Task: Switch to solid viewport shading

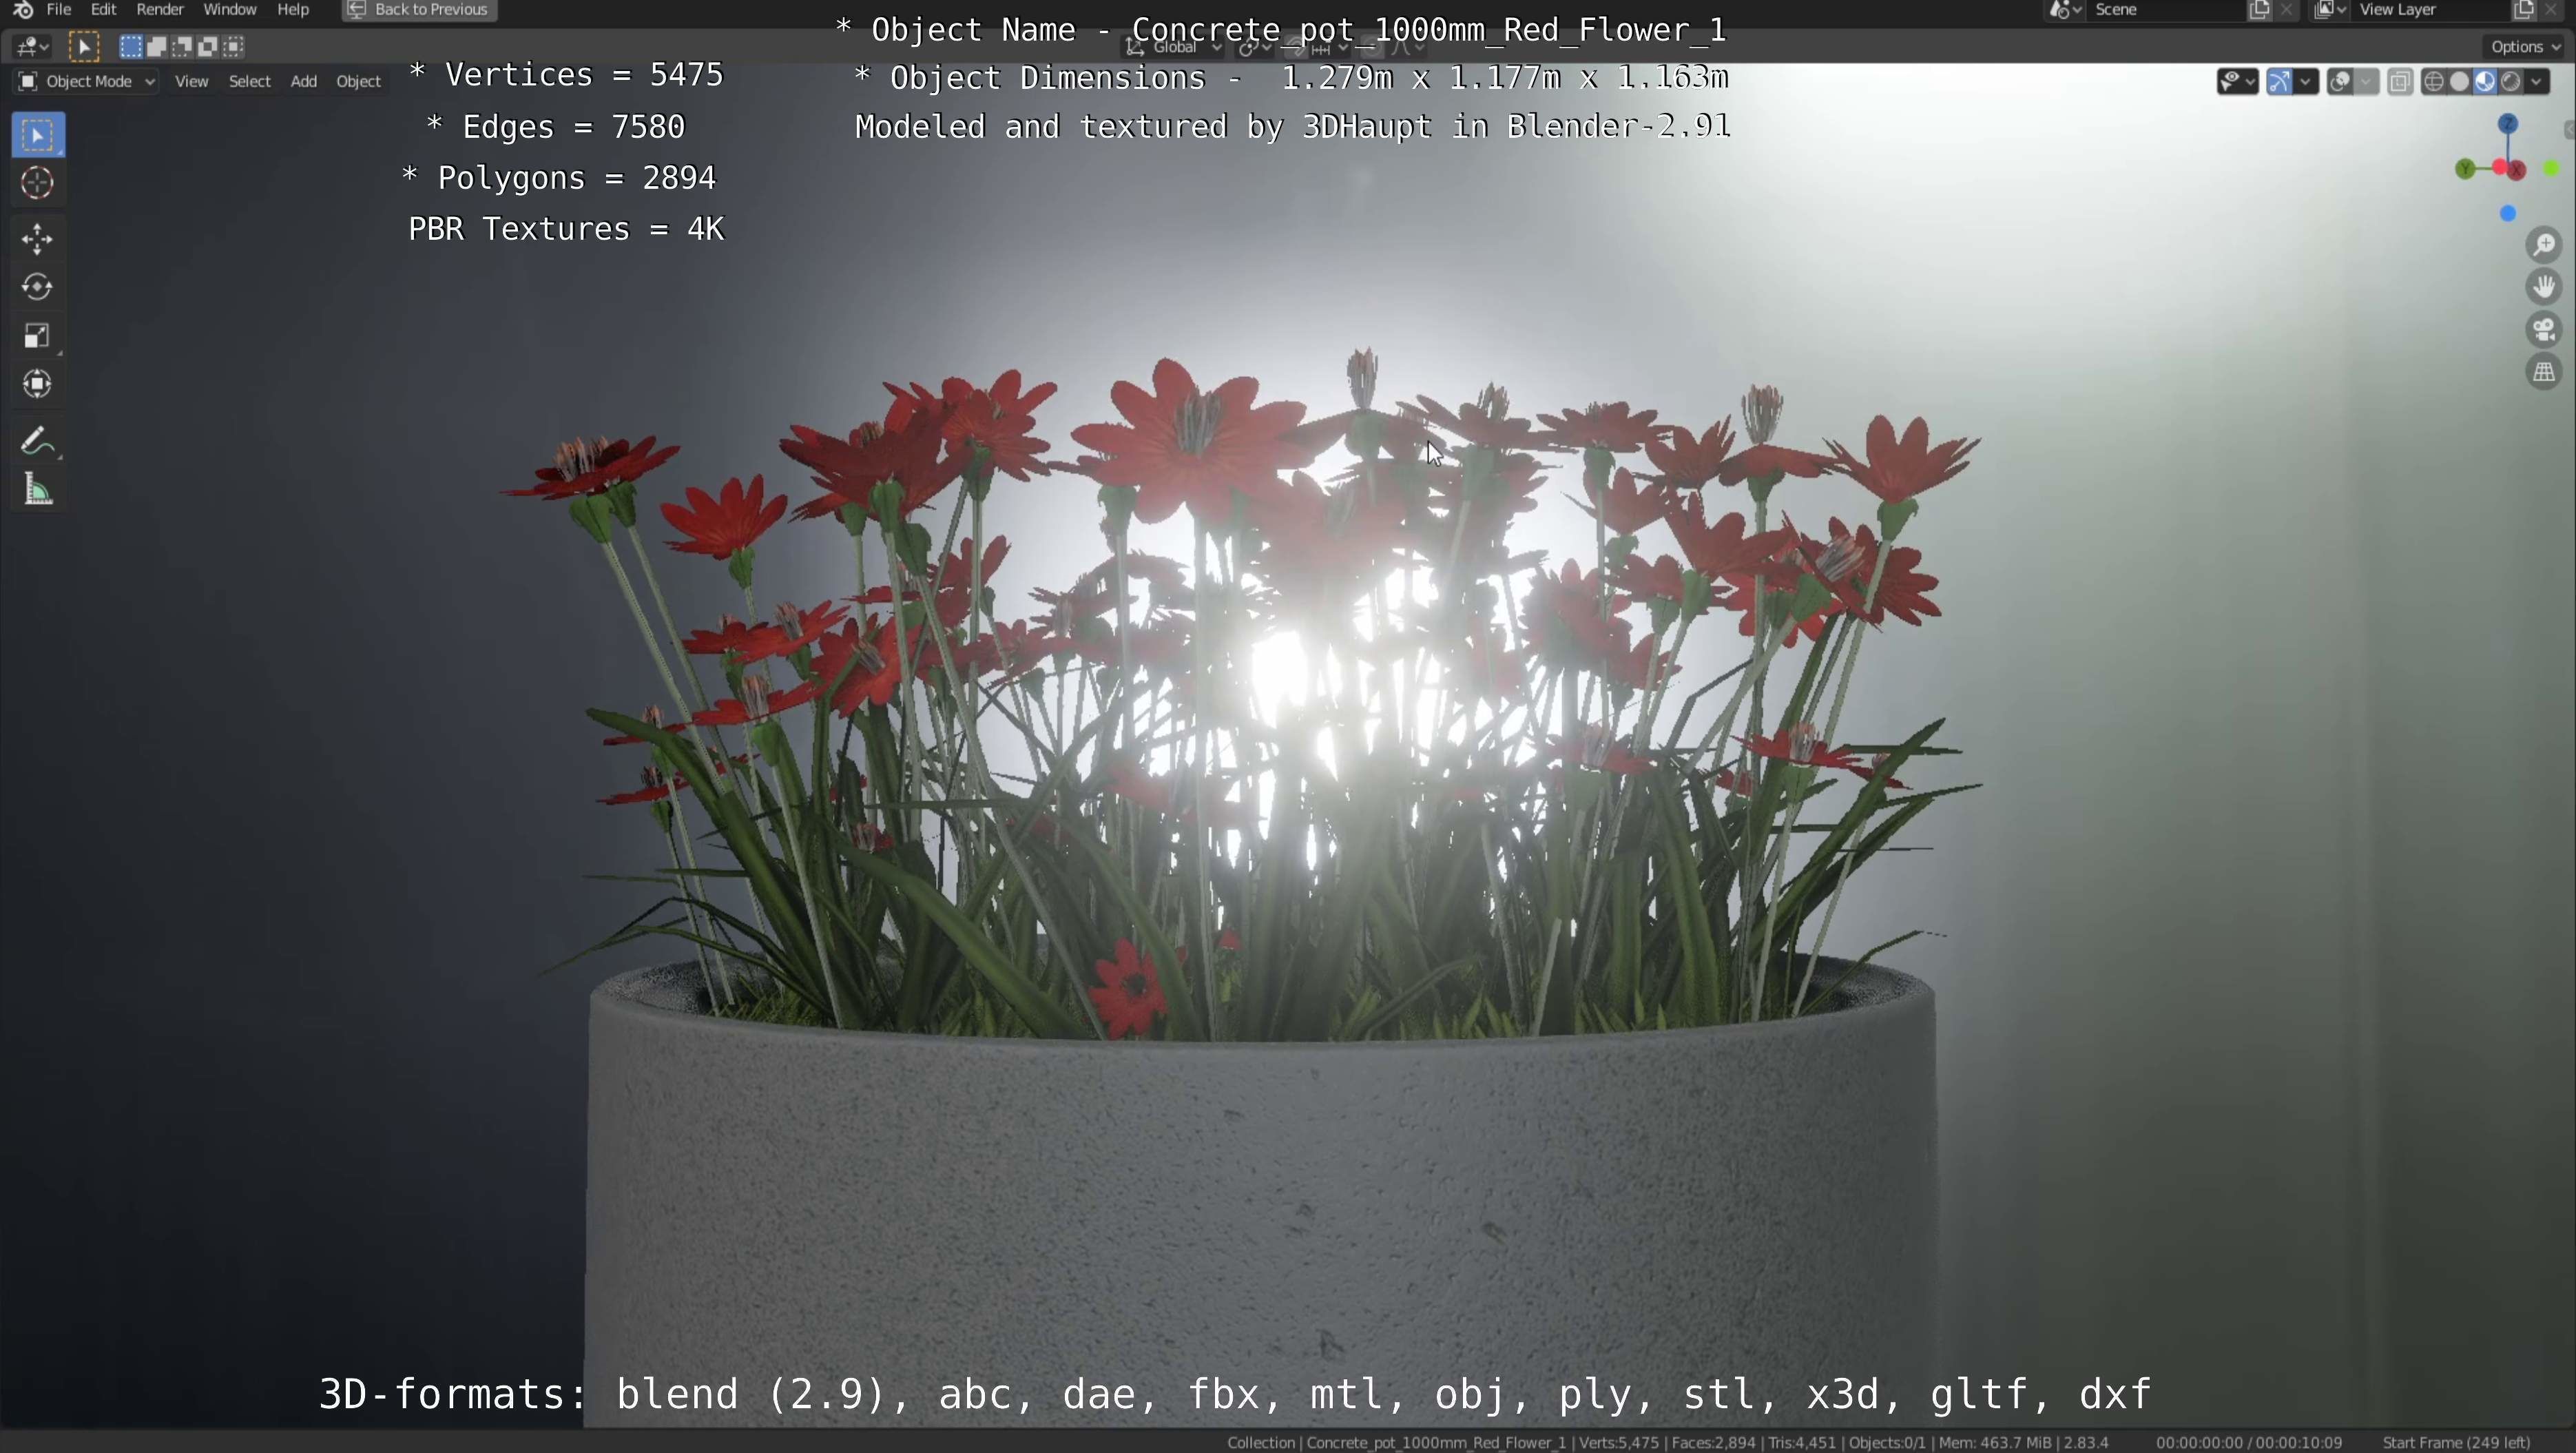Action: (2460, 82)
